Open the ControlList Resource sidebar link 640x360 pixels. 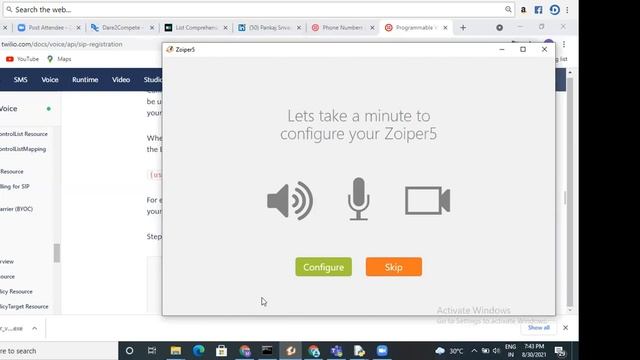[x=24, y=134]
